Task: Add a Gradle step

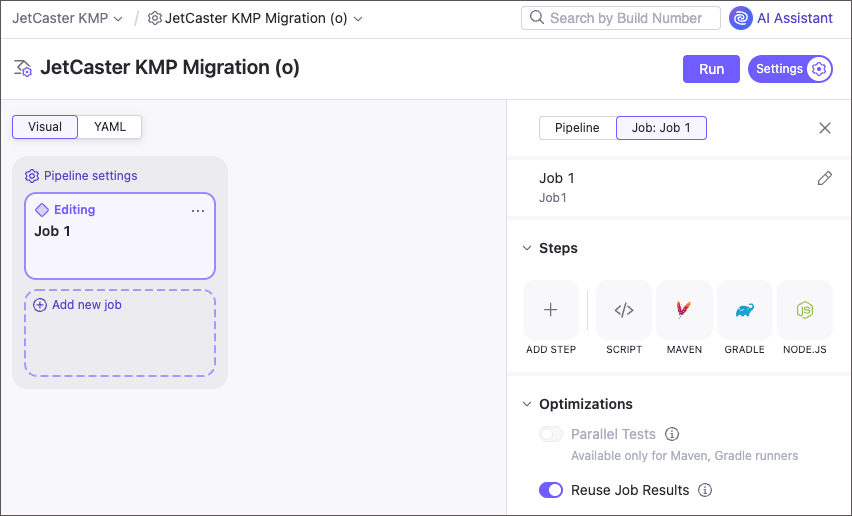Action: coord(744,310)
